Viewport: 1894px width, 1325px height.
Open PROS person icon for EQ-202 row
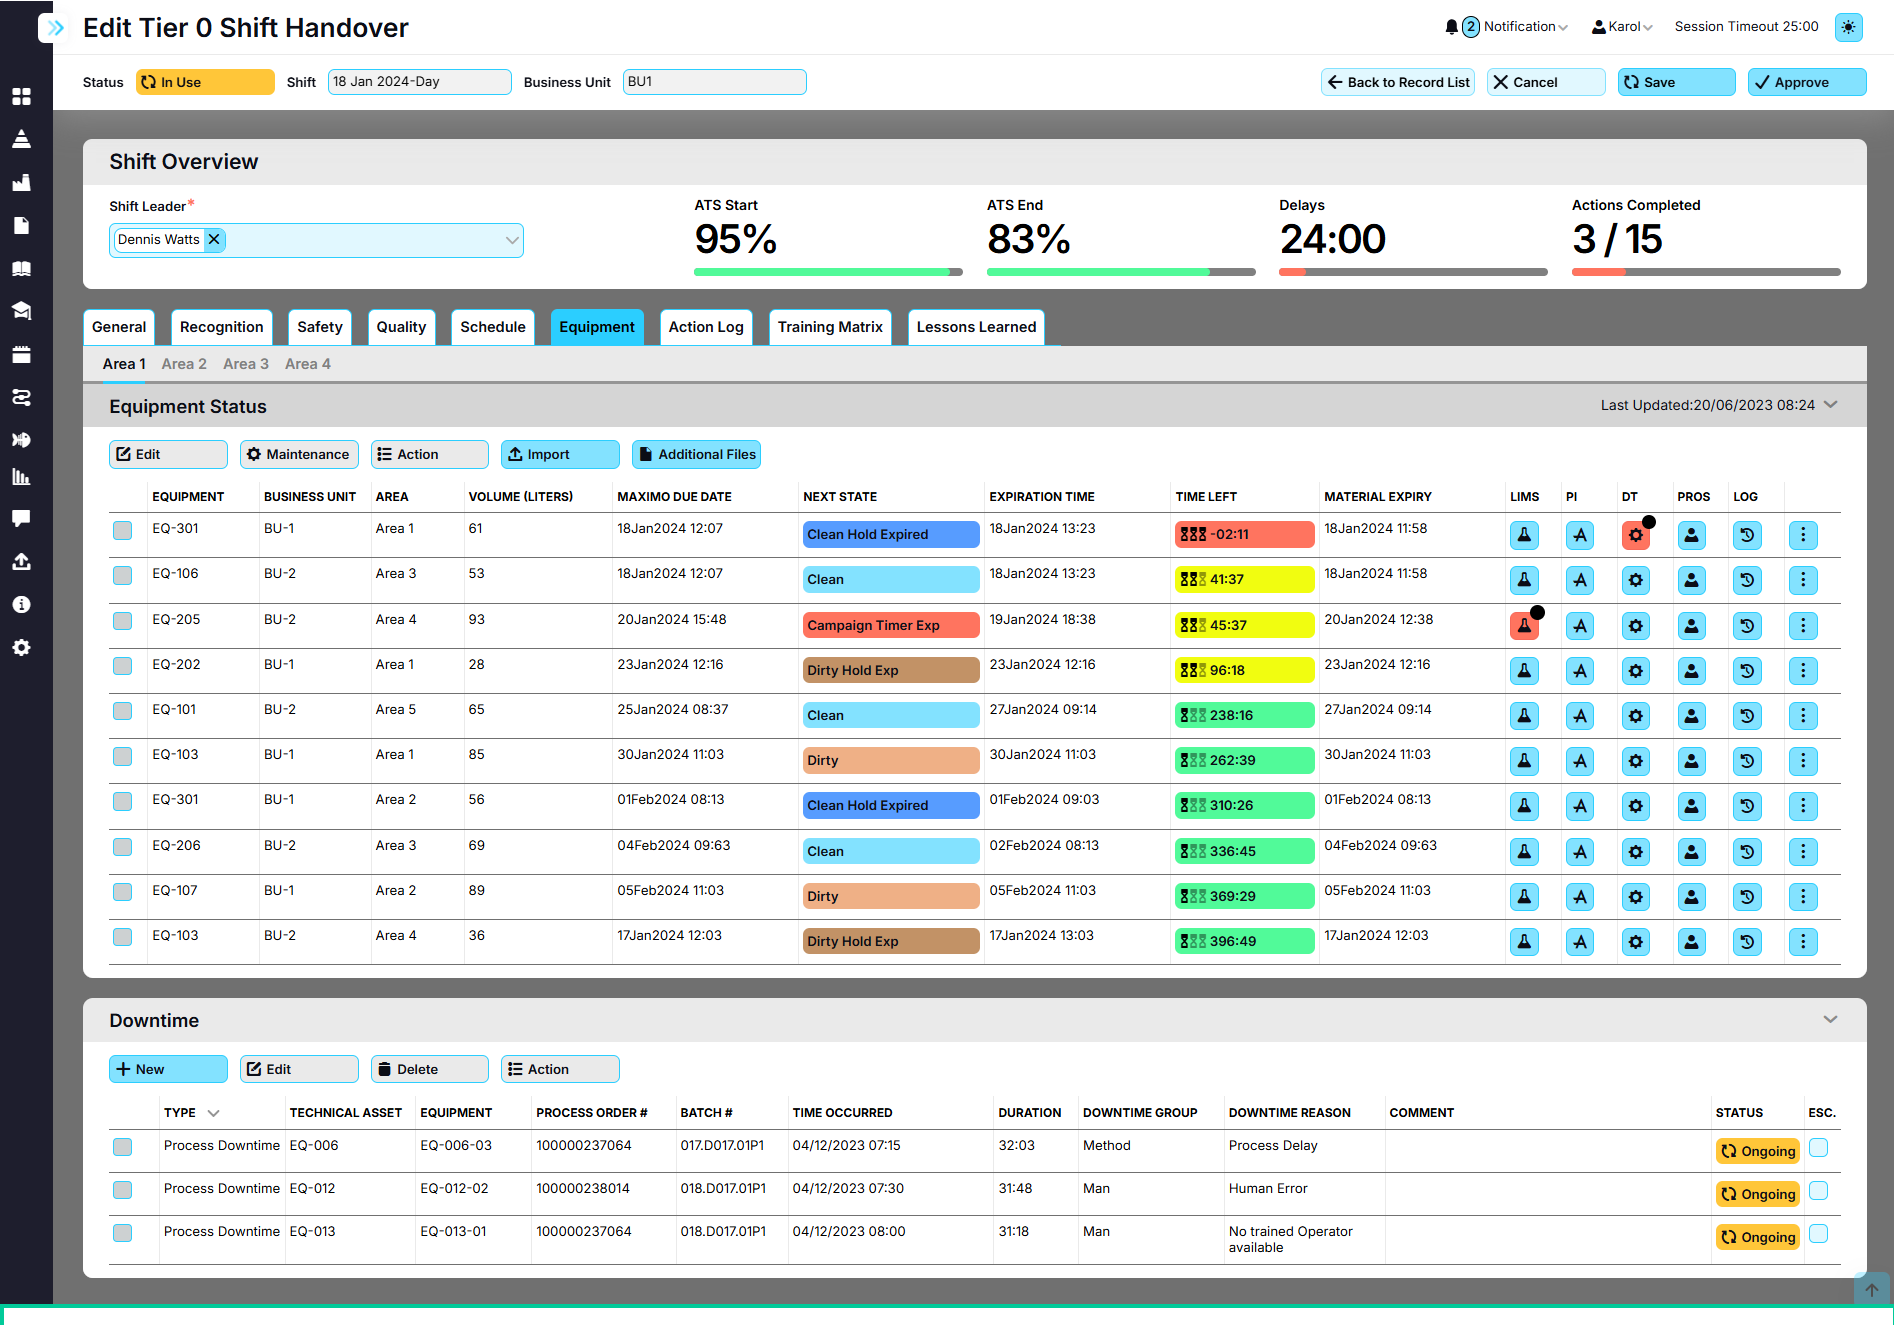point(1692,671)
